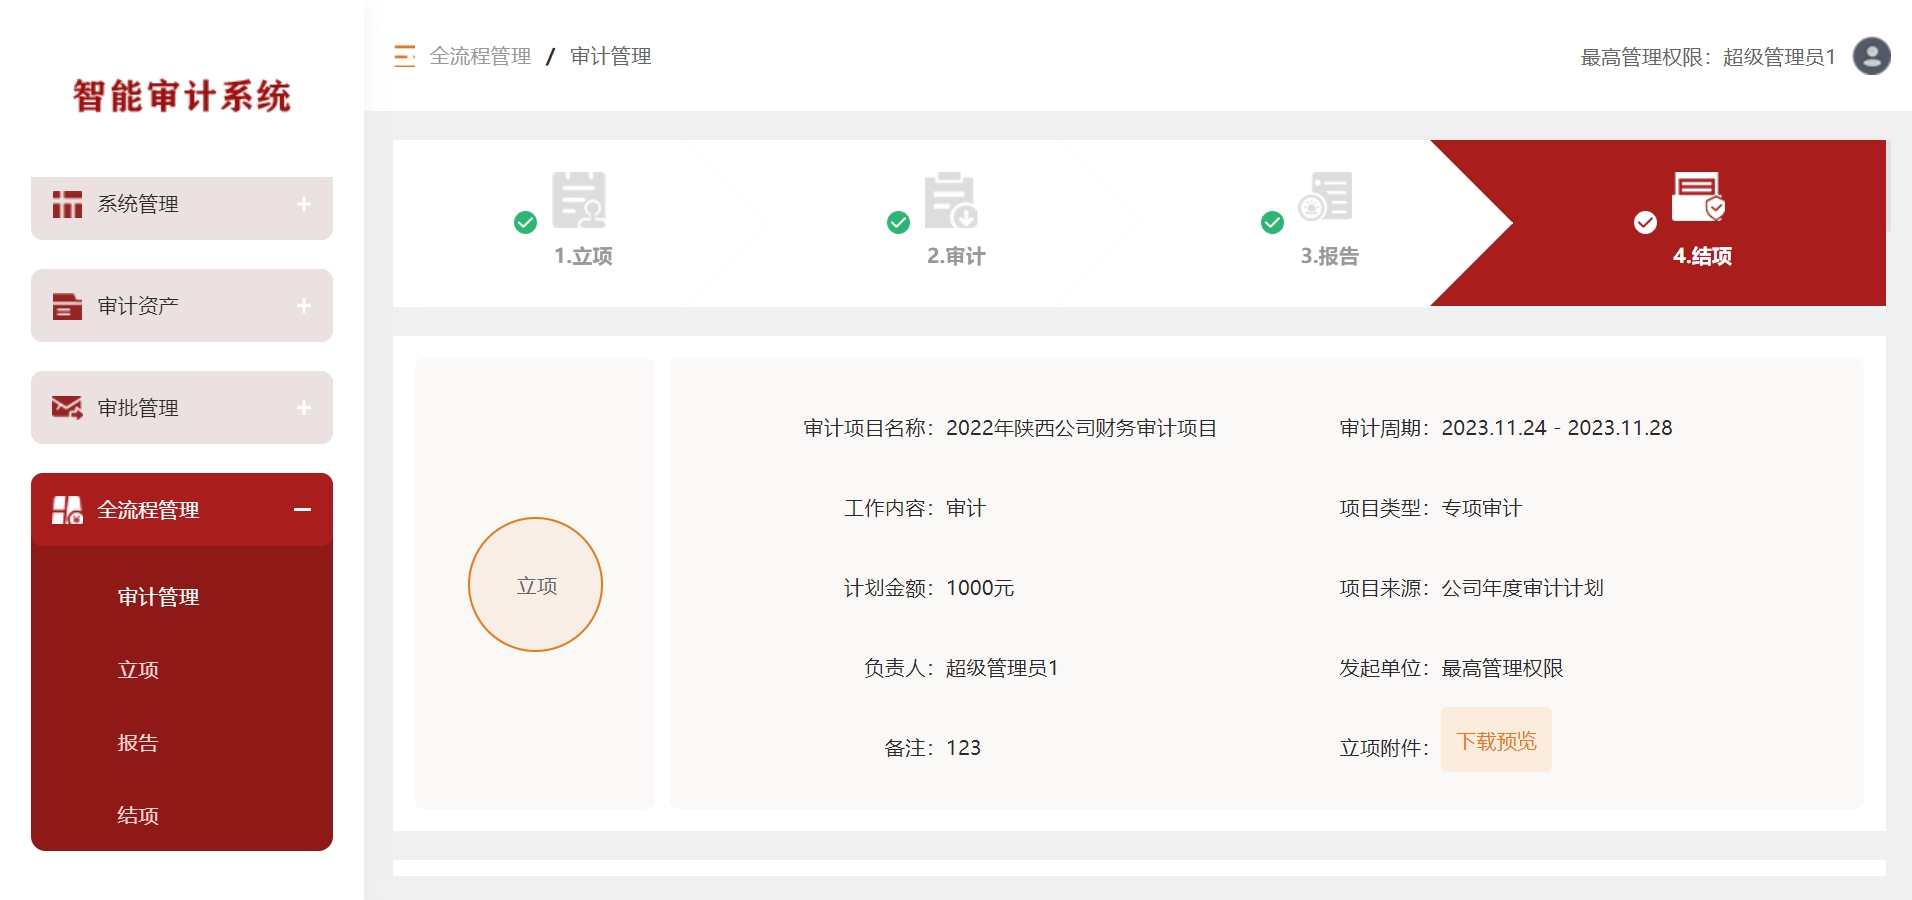Open the user avatar profile icon

[x=1871, y=56]
